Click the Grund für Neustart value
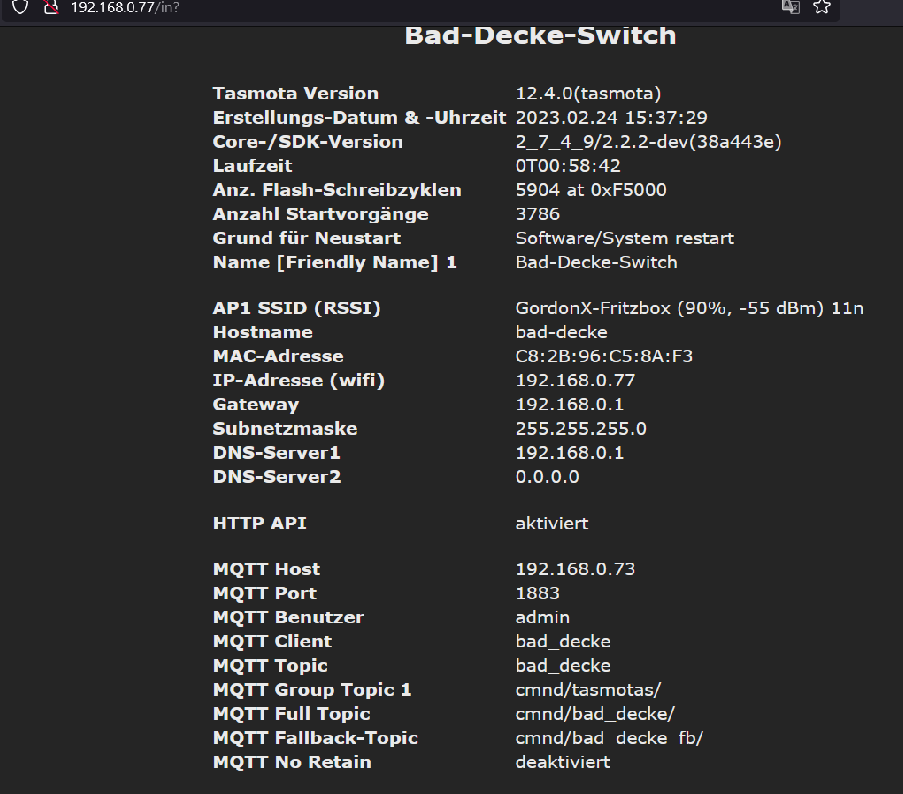The height and width of the screenshot is (794, 903). tap(624, 238)
